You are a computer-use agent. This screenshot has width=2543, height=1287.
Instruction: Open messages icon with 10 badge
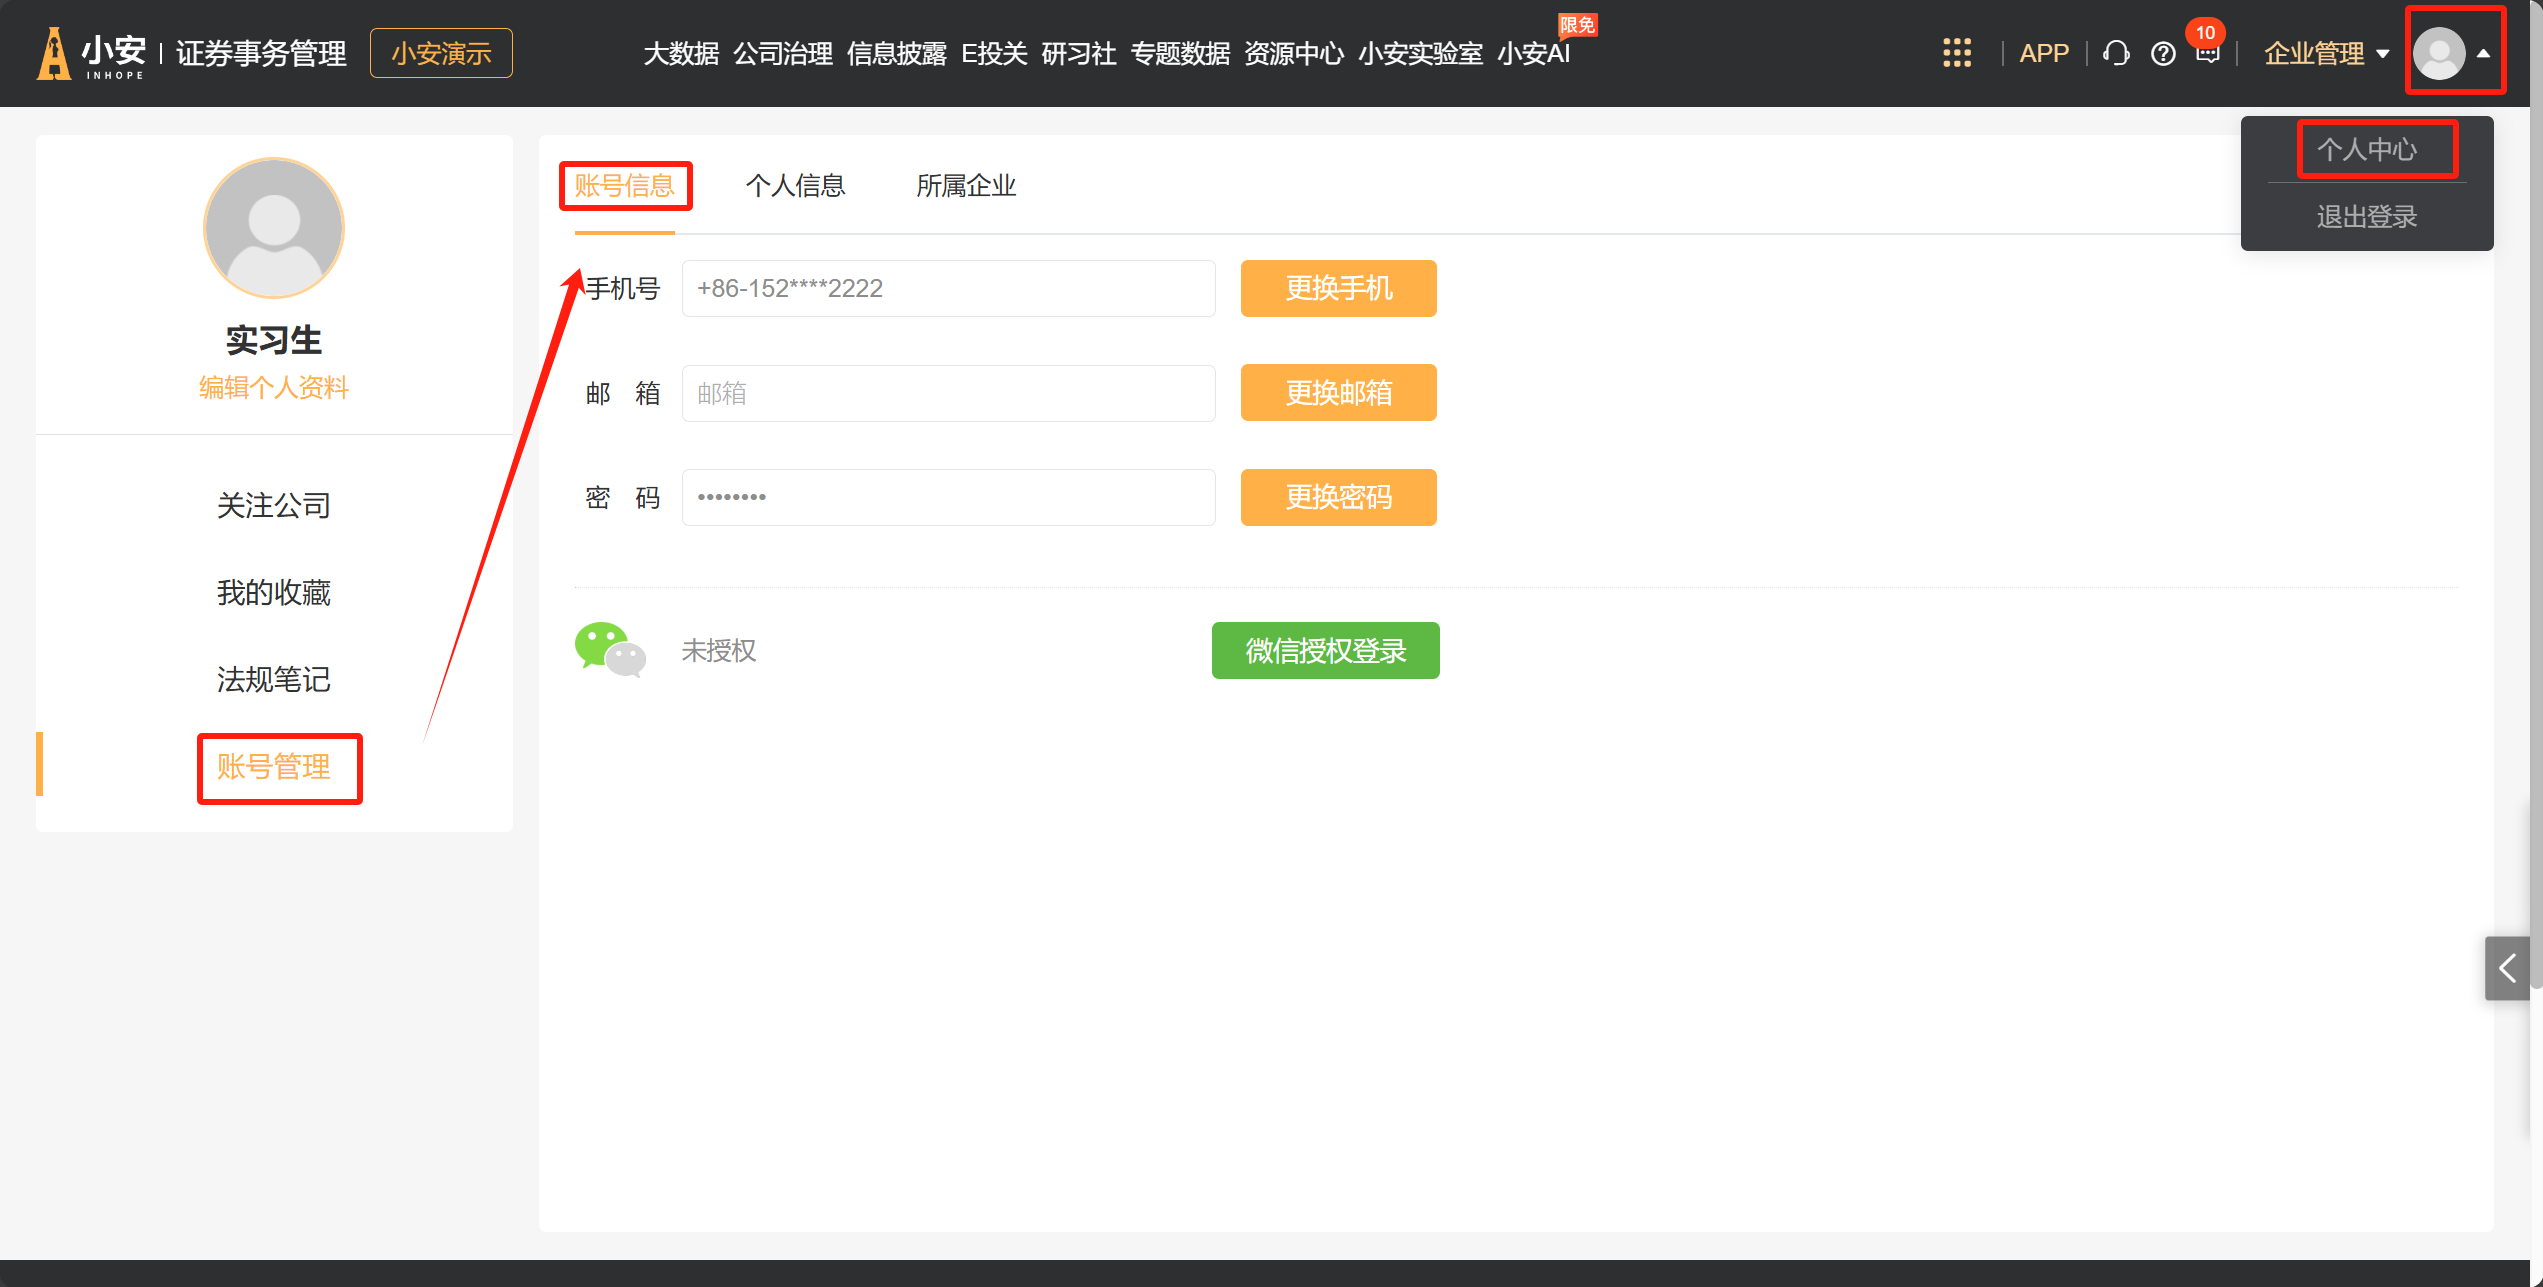tap(2207, 53)
